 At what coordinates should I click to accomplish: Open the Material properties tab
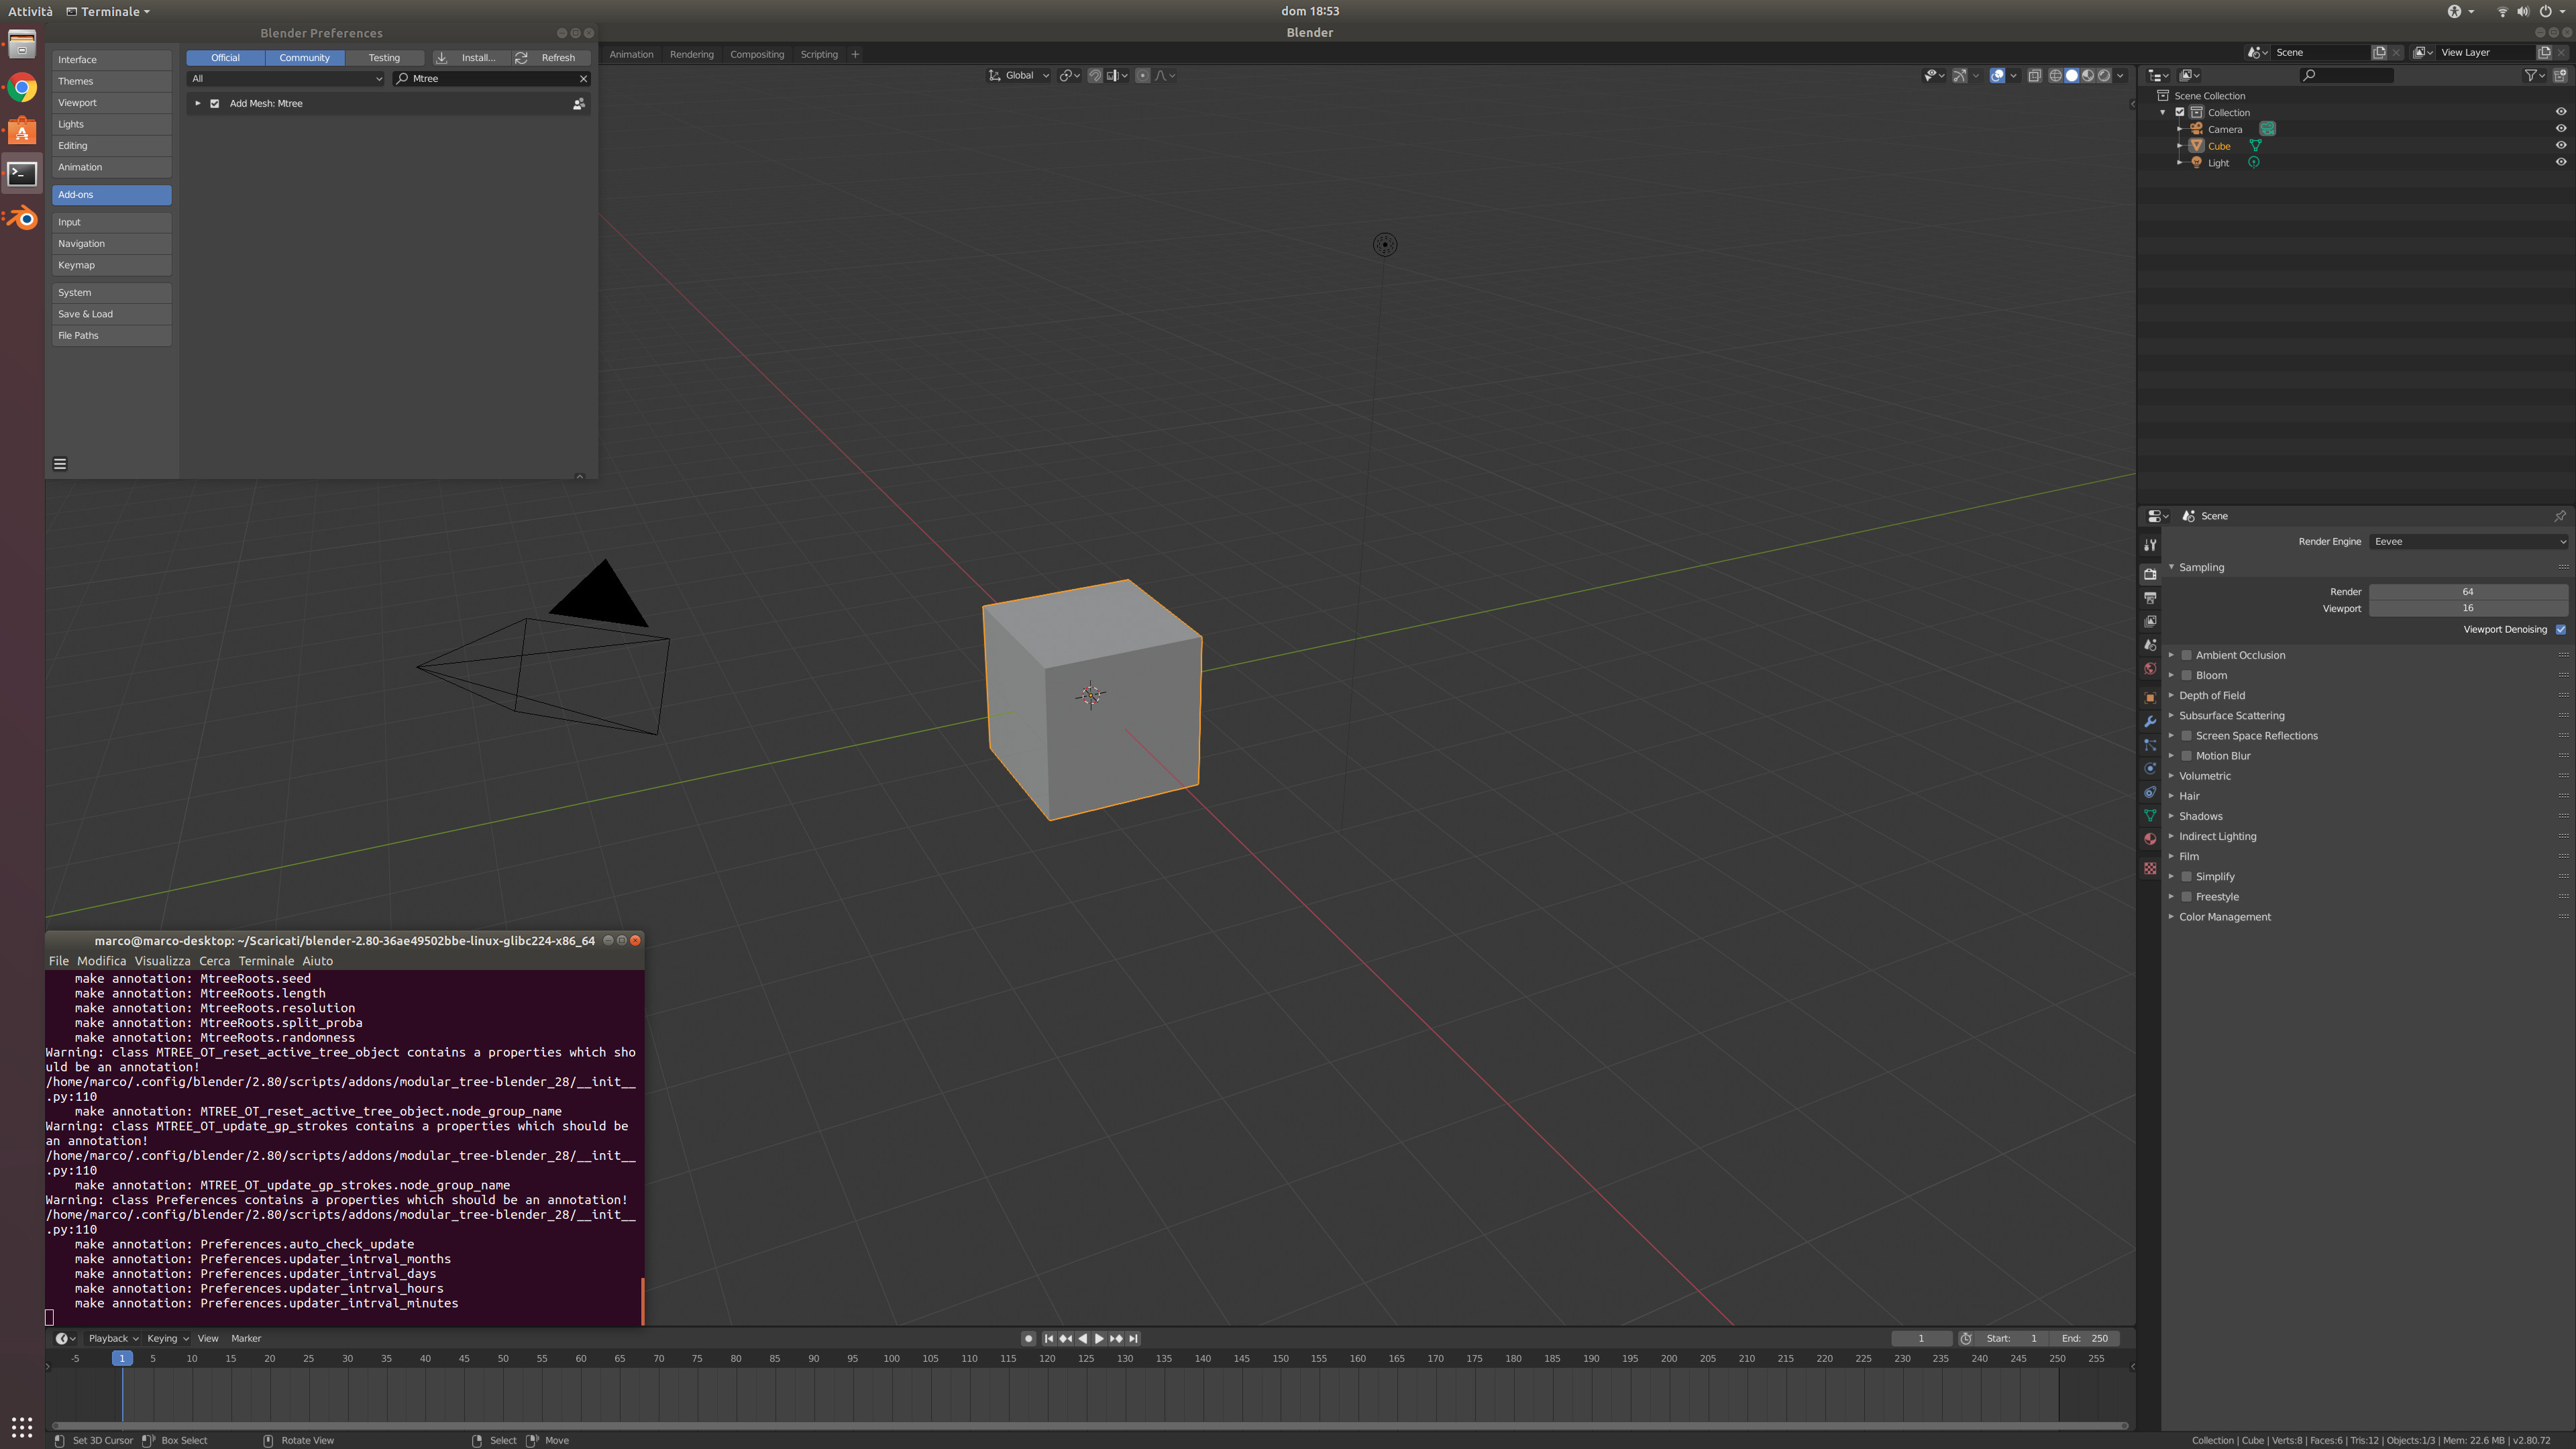point(2150,839)
